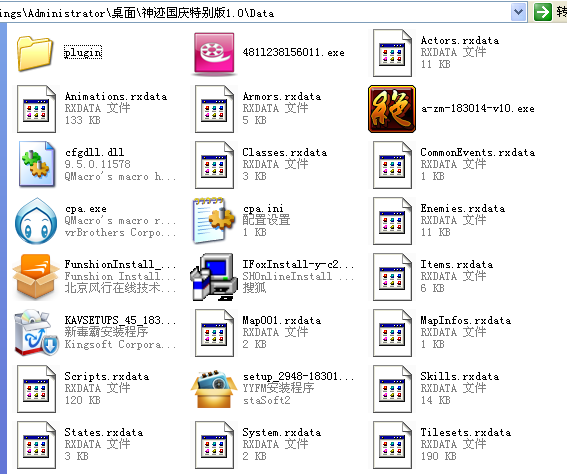The width and height of the screenshot is (567, 474).
Task: Click the MapInfos.rxdata file name text
Action: coord(466,321)
